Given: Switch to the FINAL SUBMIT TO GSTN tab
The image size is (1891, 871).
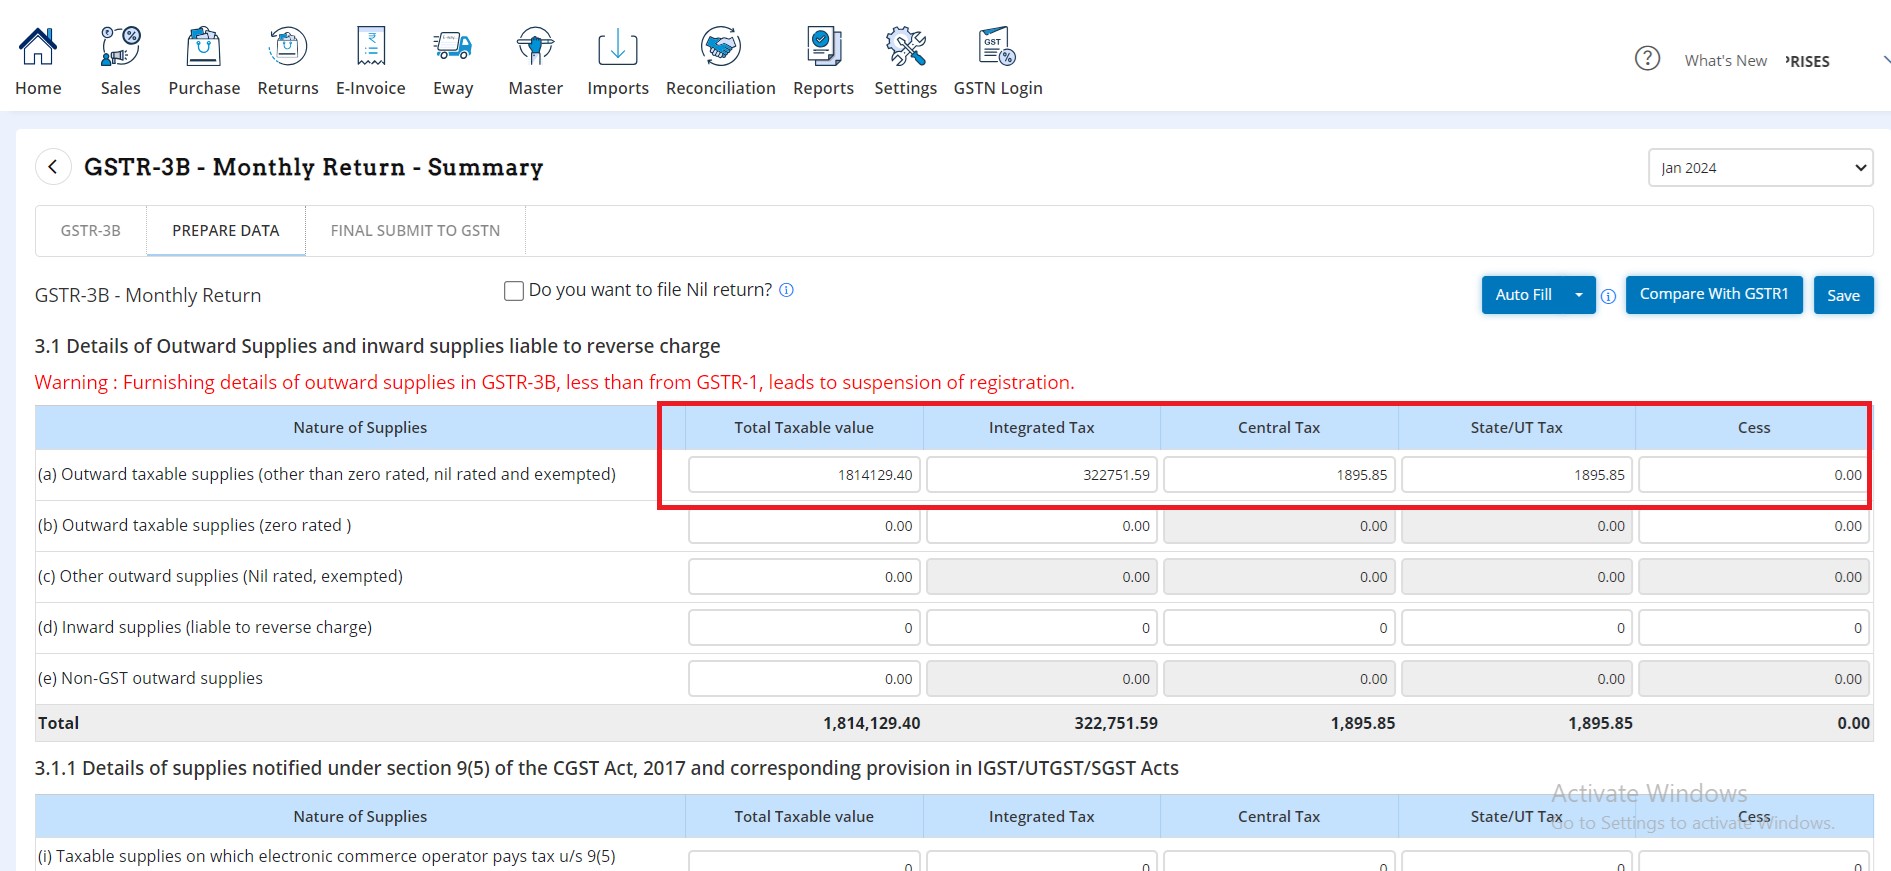Looking at the screenshot, I should coord(415,231).
